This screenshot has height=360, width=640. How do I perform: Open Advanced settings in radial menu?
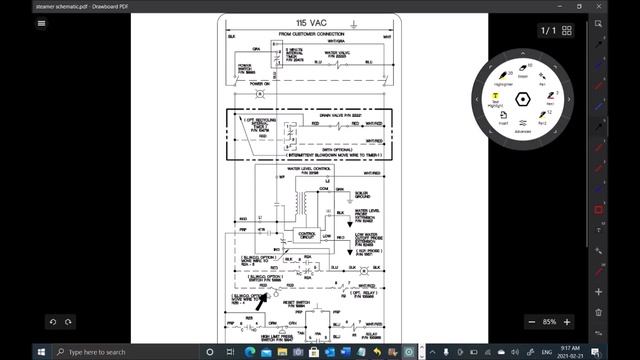[x=523, y=126]
